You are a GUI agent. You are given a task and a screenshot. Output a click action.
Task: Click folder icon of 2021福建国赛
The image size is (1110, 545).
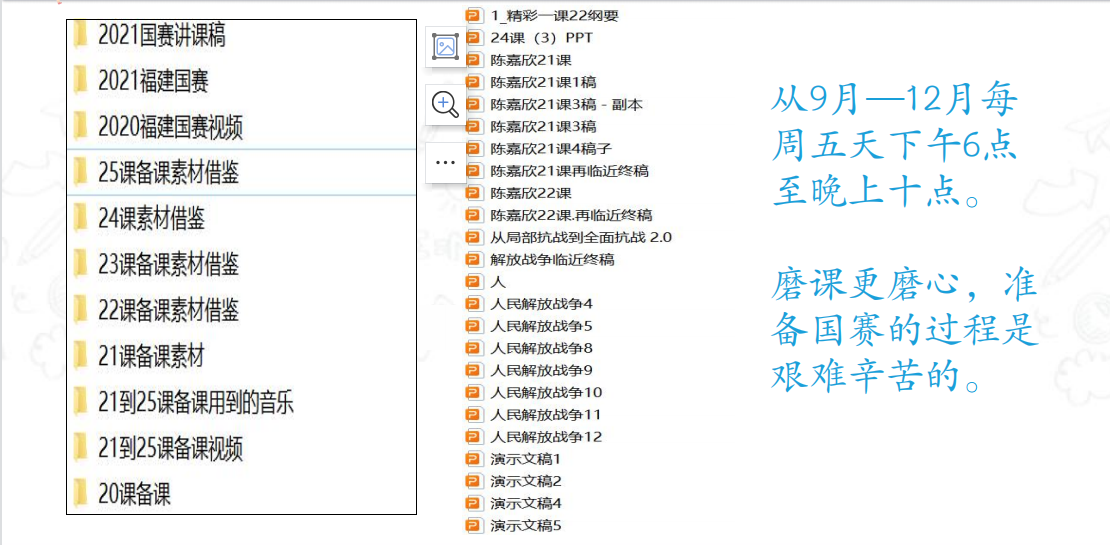[x=81, y=81]
